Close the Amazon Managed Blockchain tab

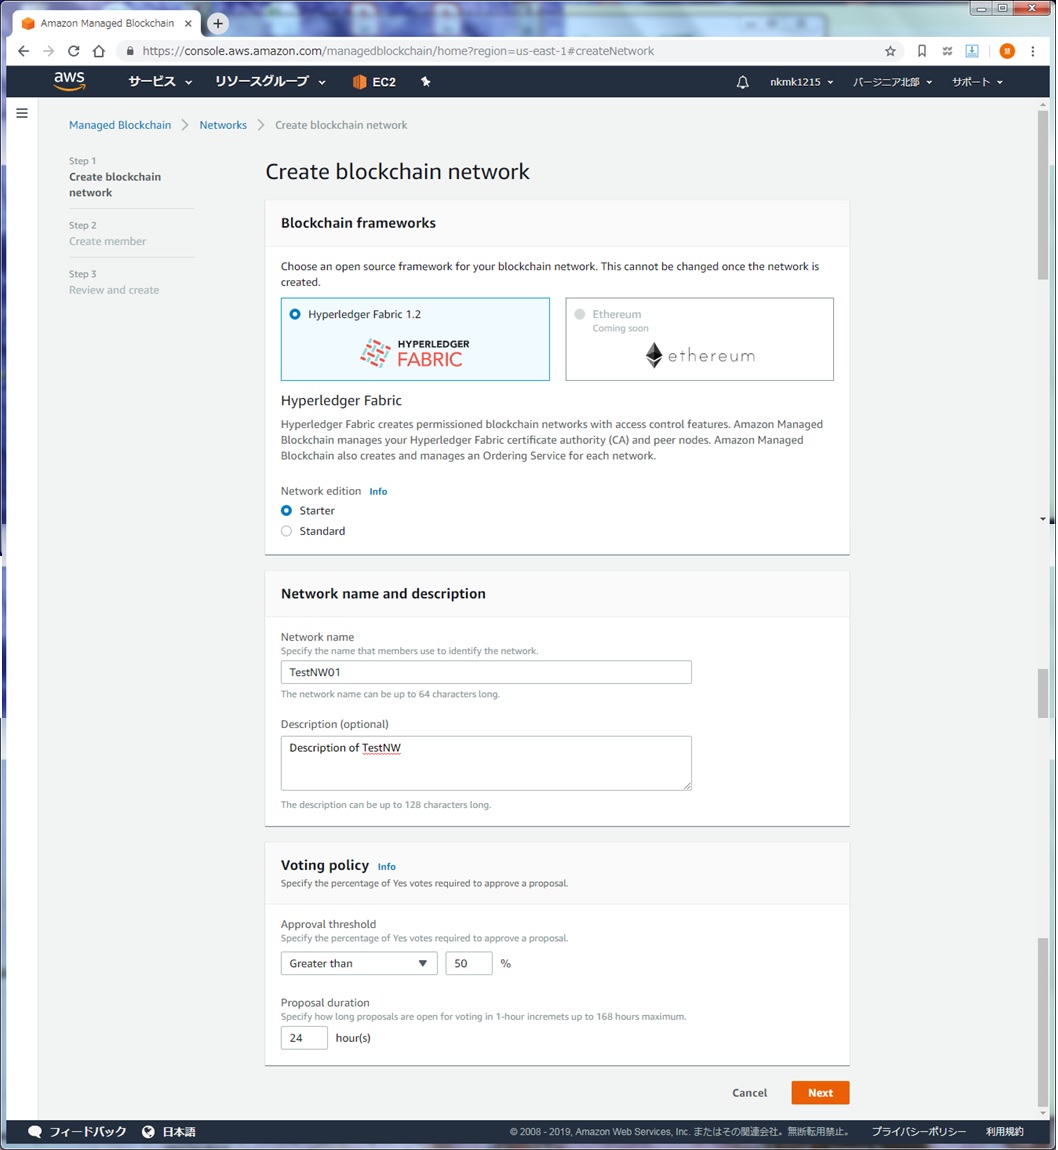[x=188, y=23]
